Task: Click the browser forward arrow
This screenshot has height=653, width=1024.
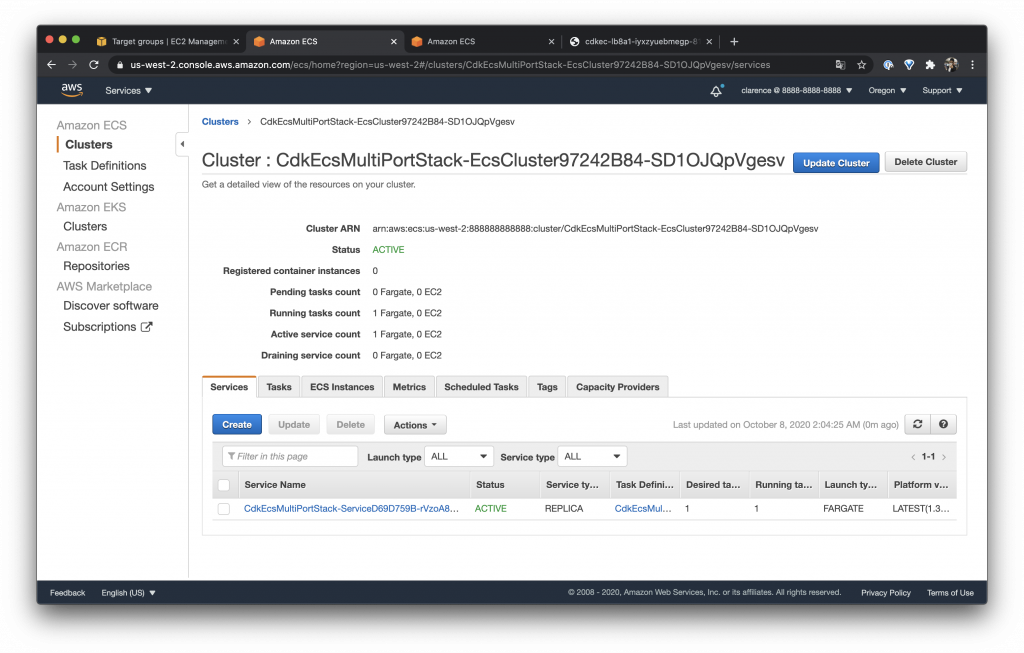Action: 72,65
